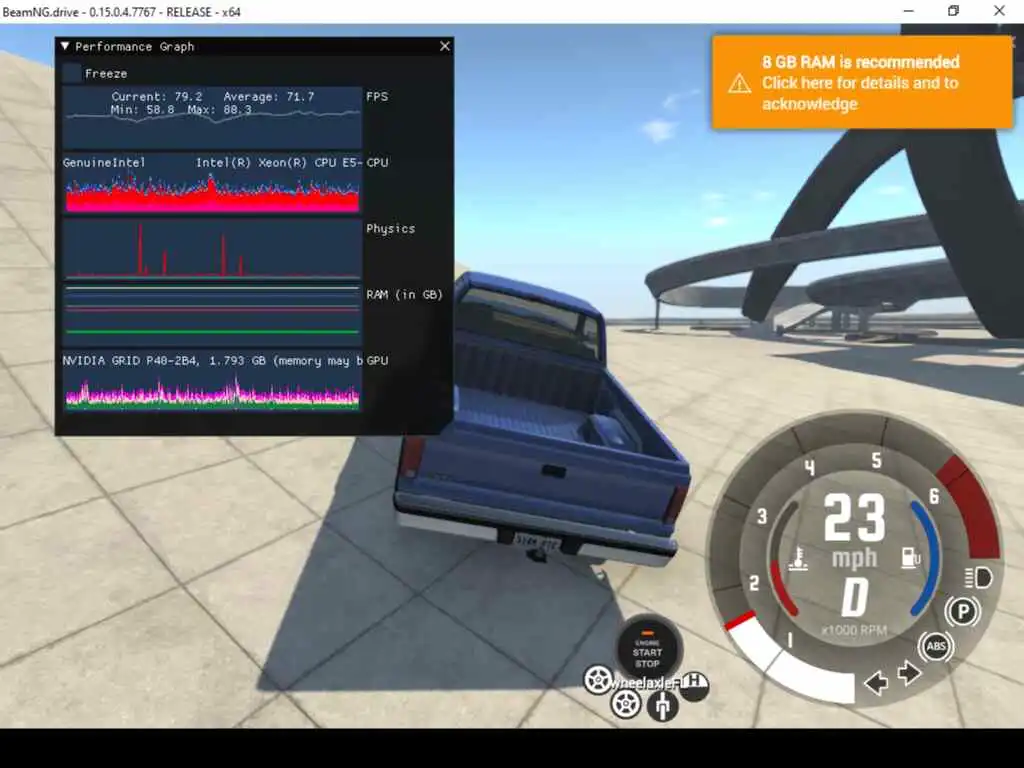
Task: Click the x1000 RPM label
Action: 854,630
